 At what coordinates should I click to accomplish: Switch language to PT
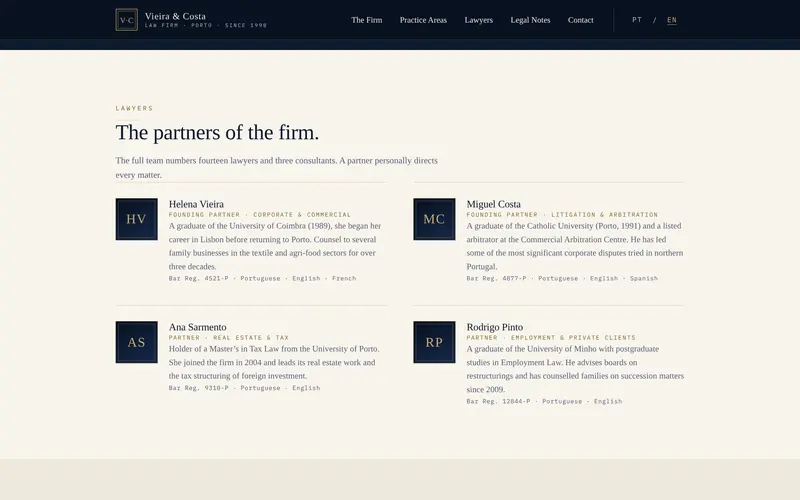pos(637,20)
